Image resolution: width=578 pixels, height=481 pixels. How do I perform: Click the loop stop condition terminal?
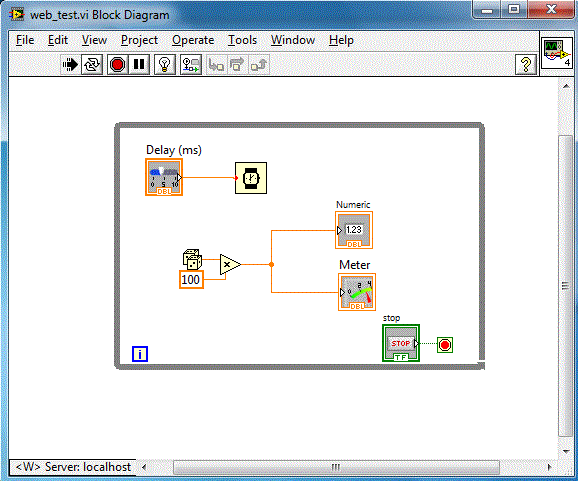[445, 345]
